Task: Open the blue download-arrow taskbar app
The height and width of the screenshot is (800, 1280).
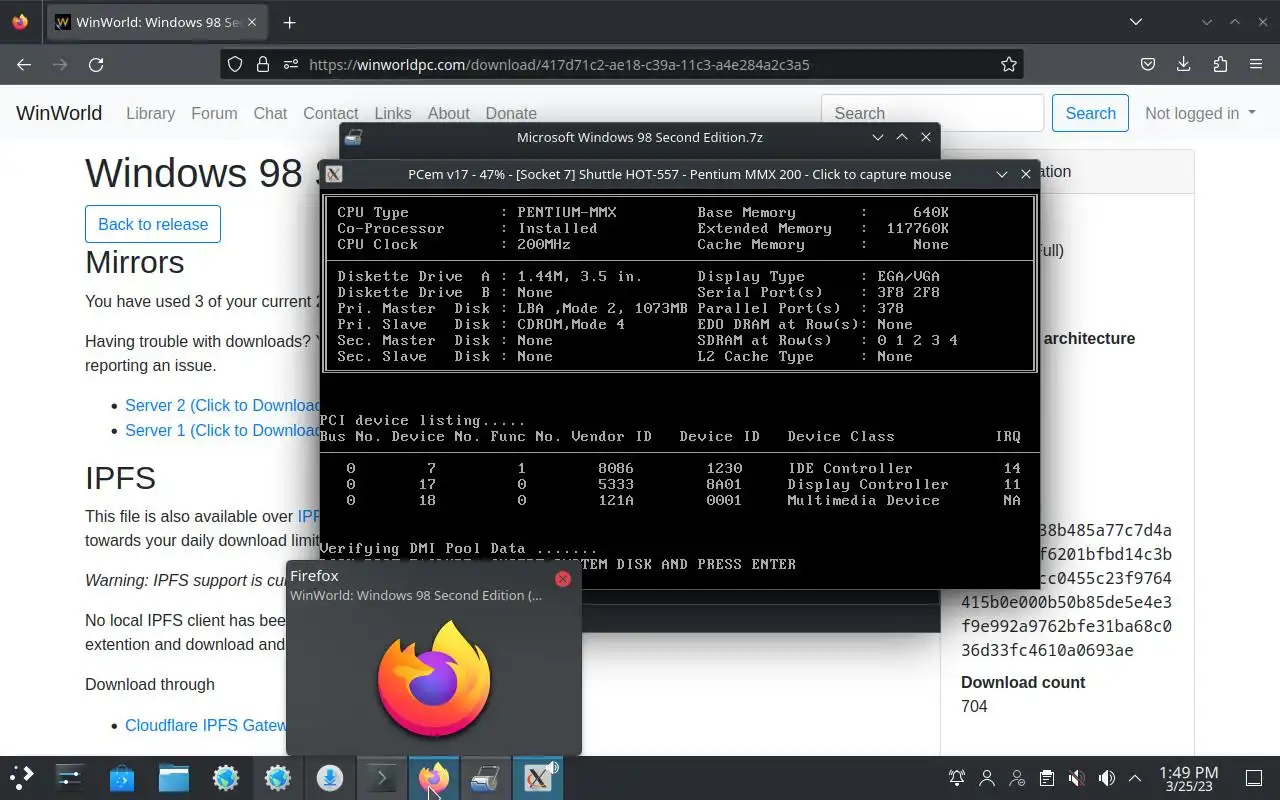Action: pos(330,778)
